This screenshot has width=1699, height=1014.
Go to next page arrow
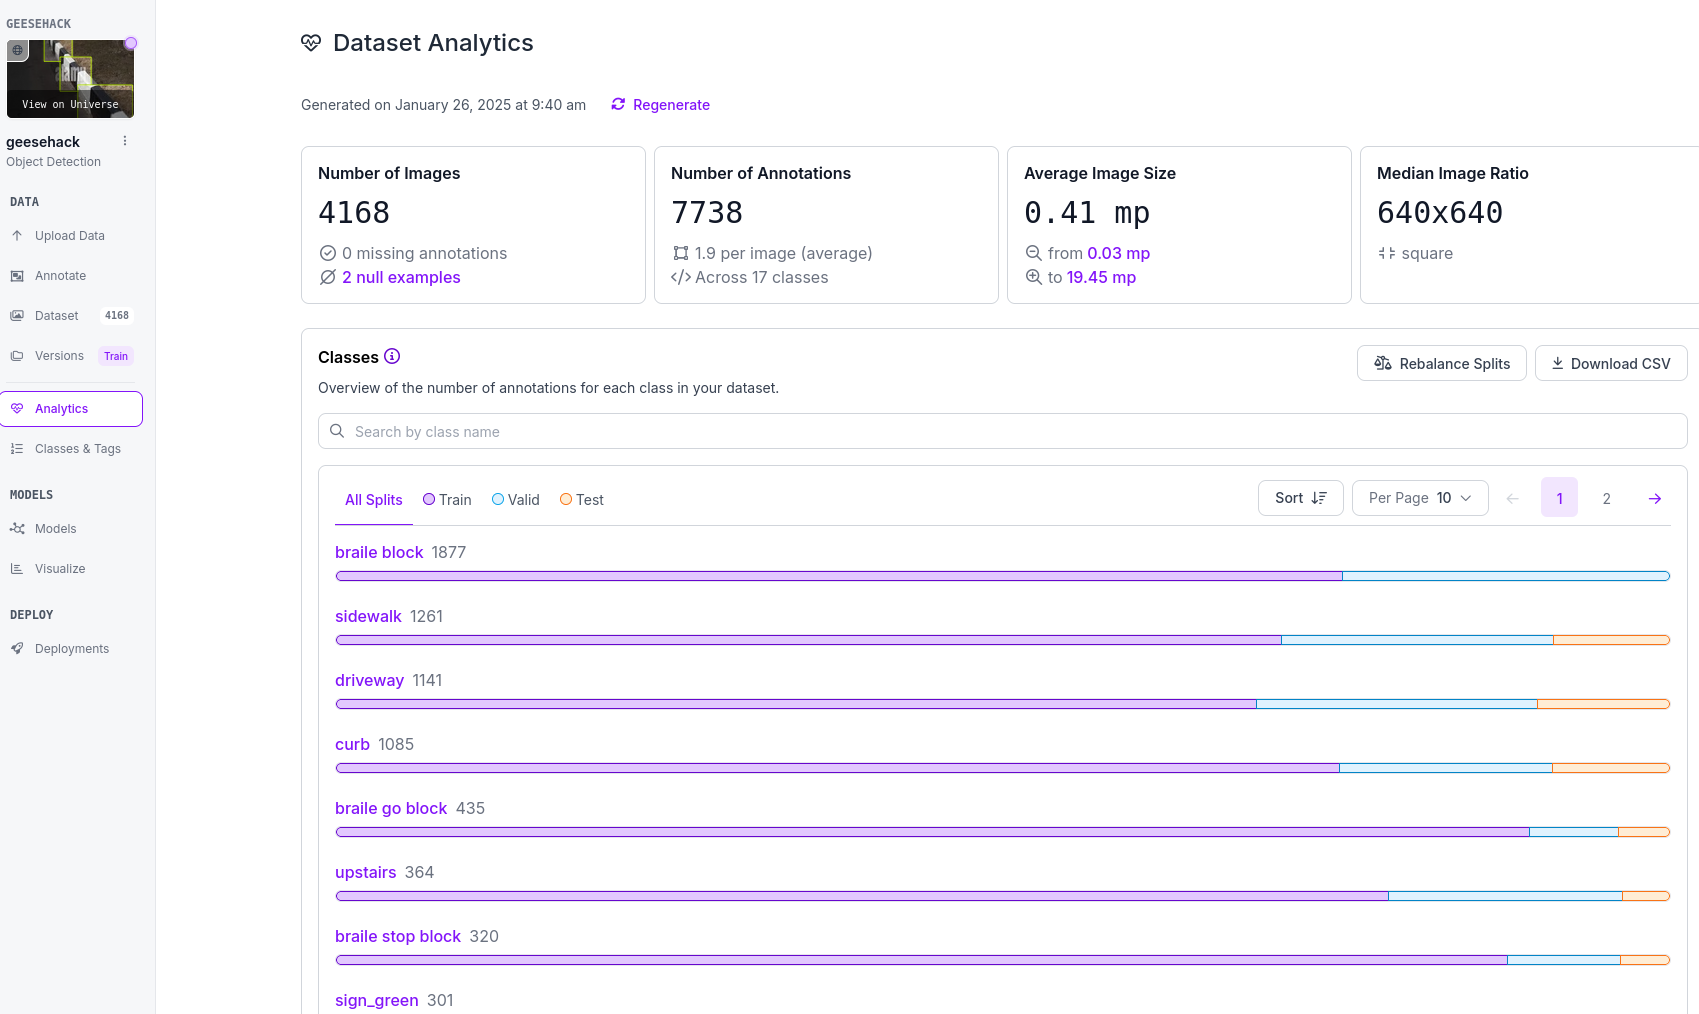pyautogui.click(x=1655, y=498)
